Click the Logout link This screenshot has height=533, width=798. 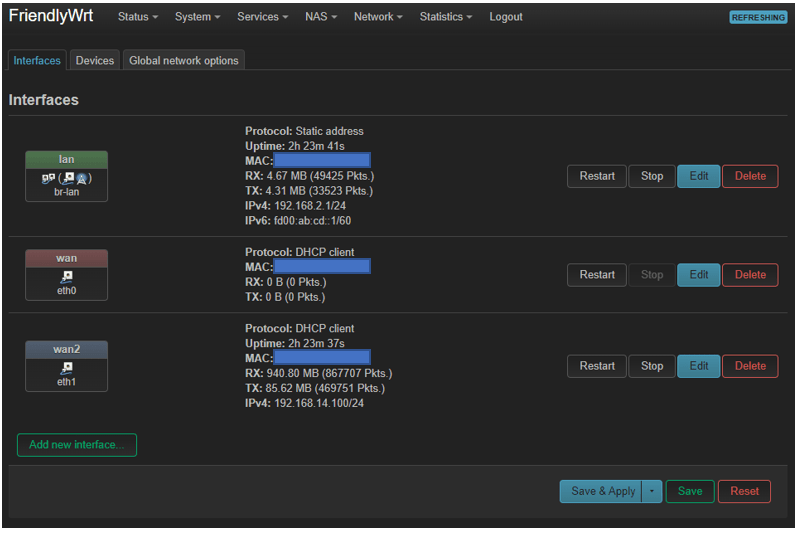tap(506, 17)
